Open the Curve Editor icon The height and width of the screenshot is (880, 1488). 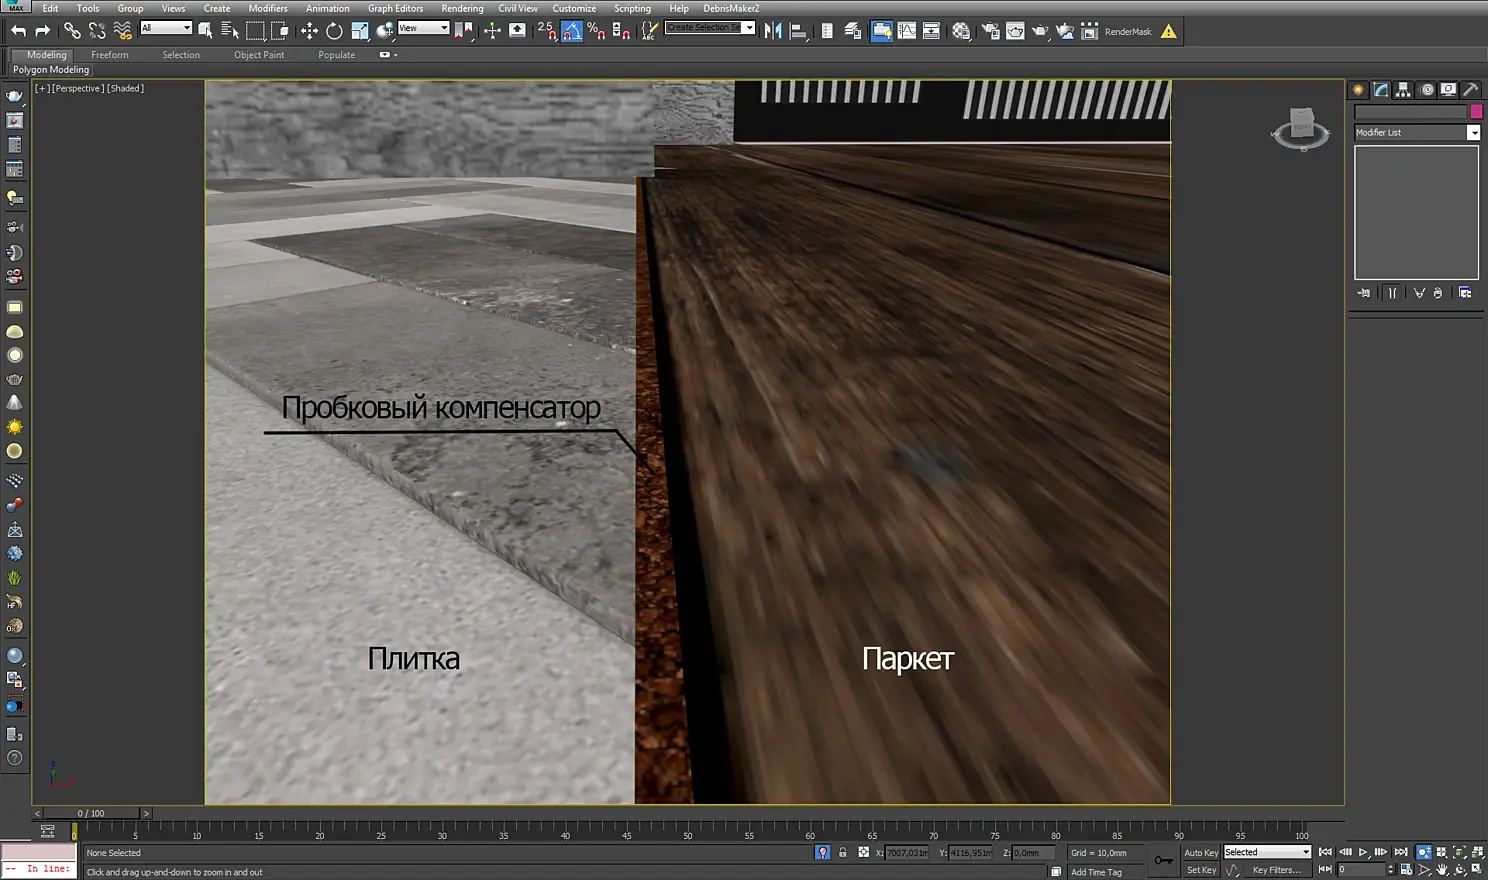click(907, 31)
